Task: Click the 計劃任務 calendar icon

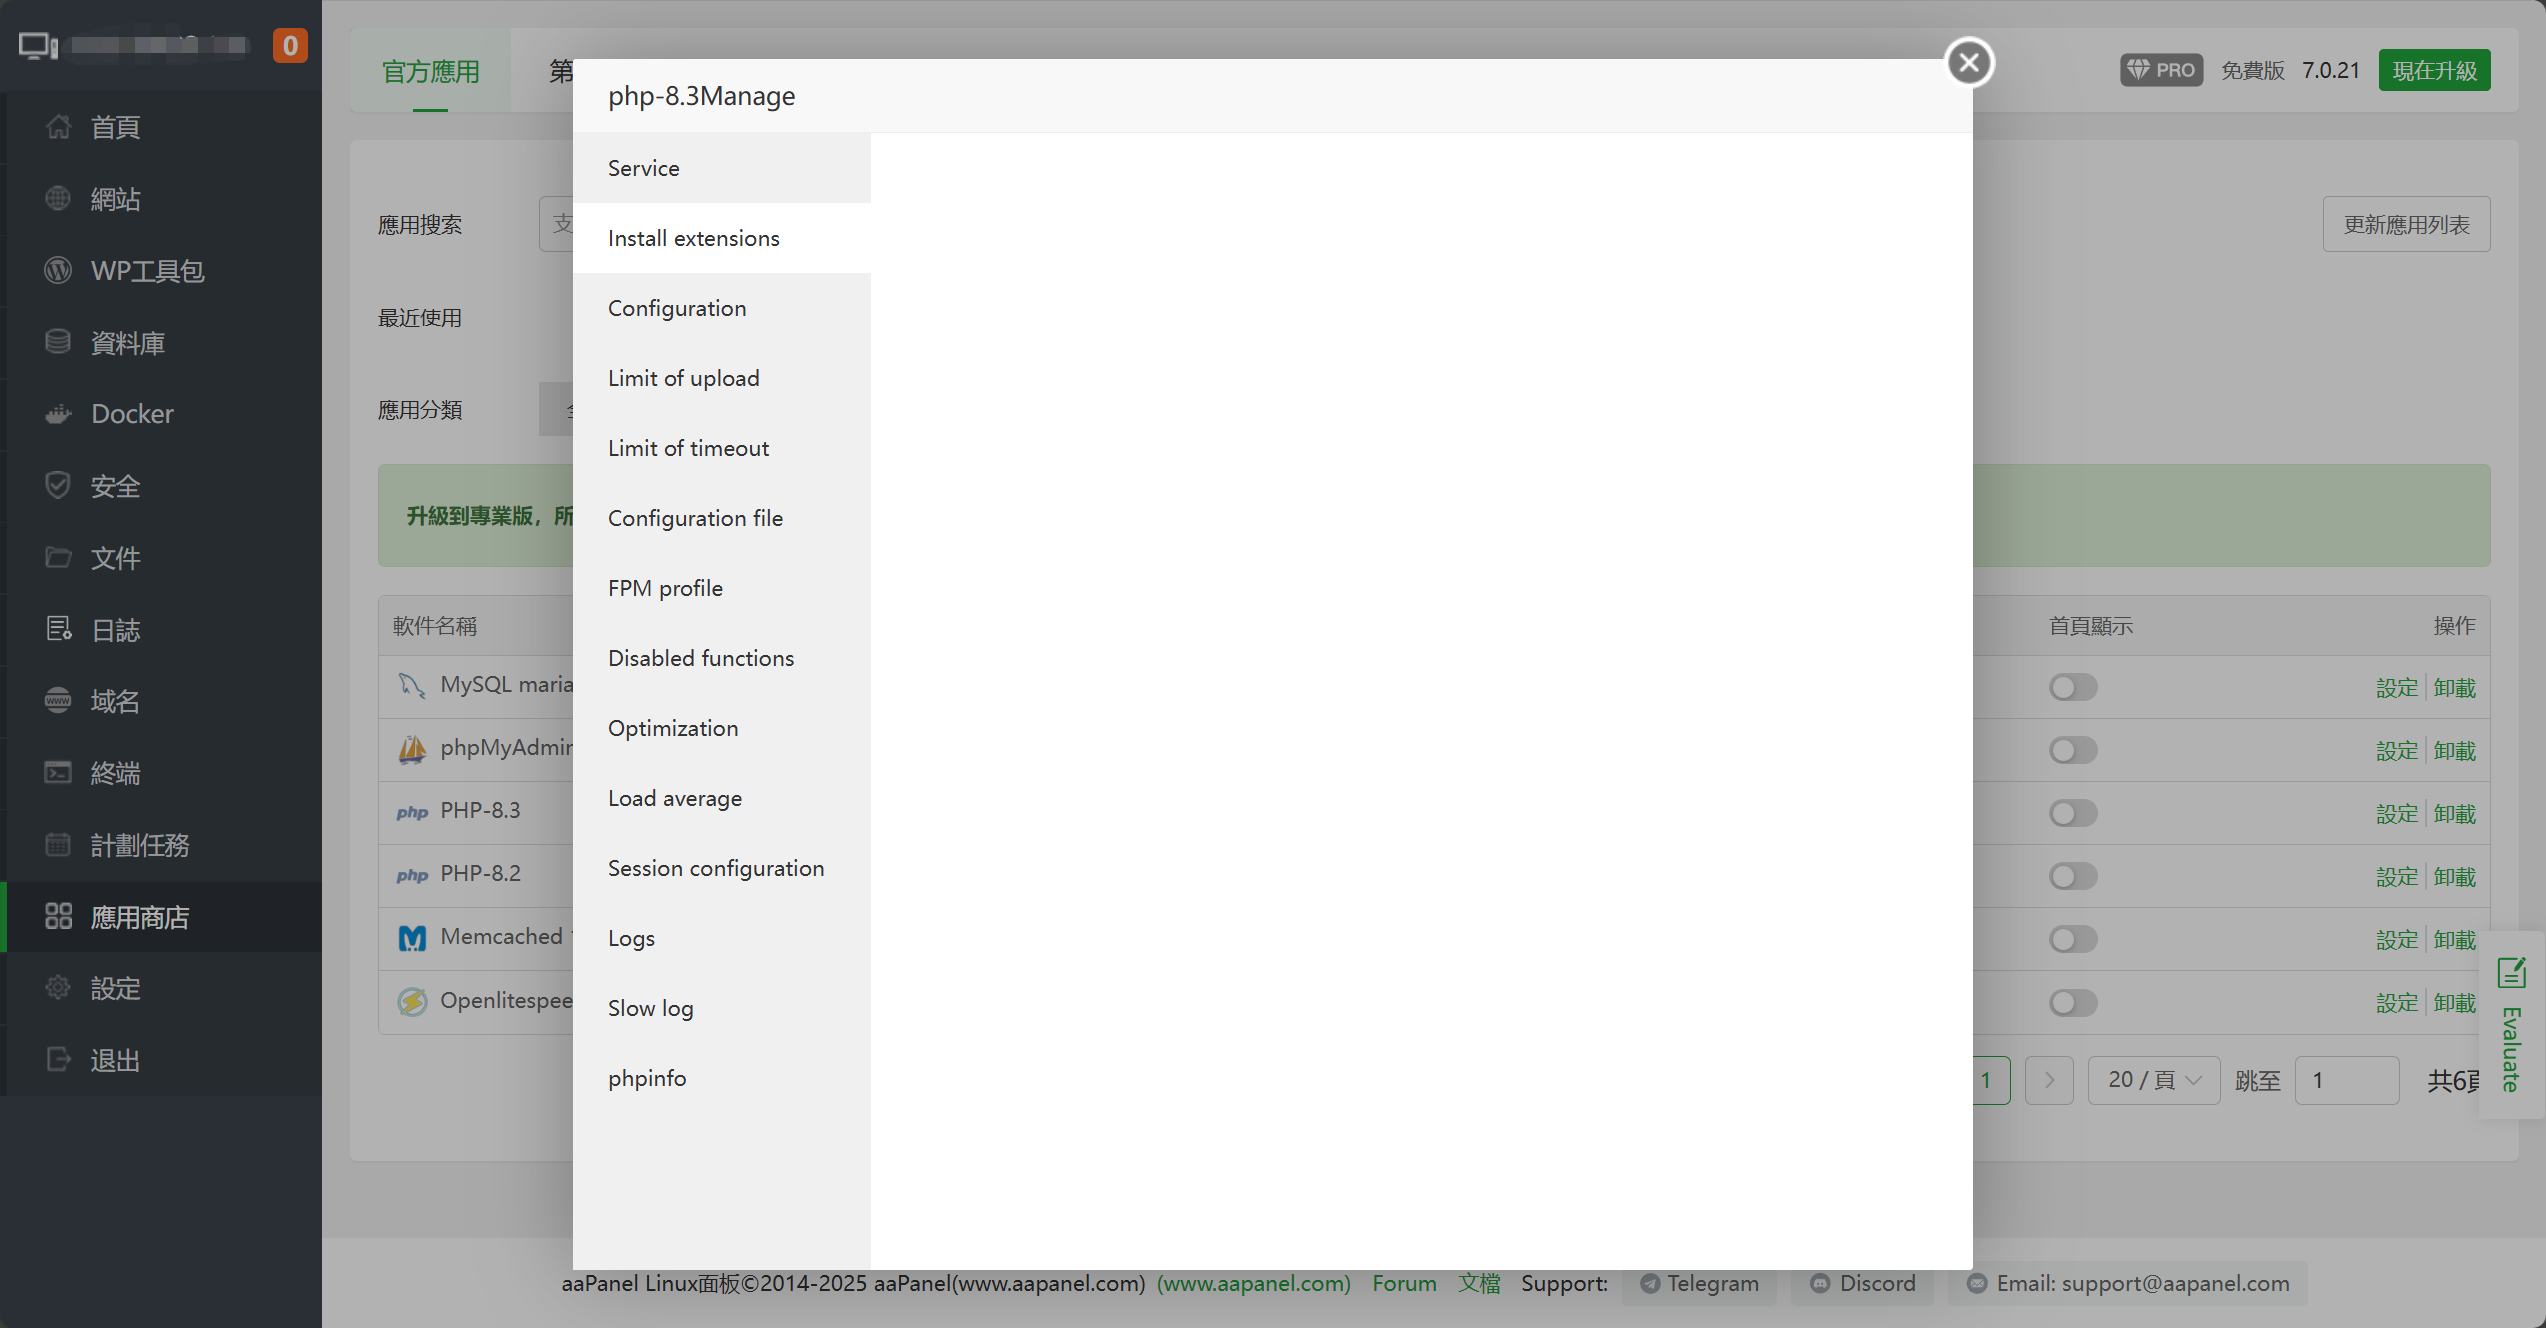Action: point(58,844)
